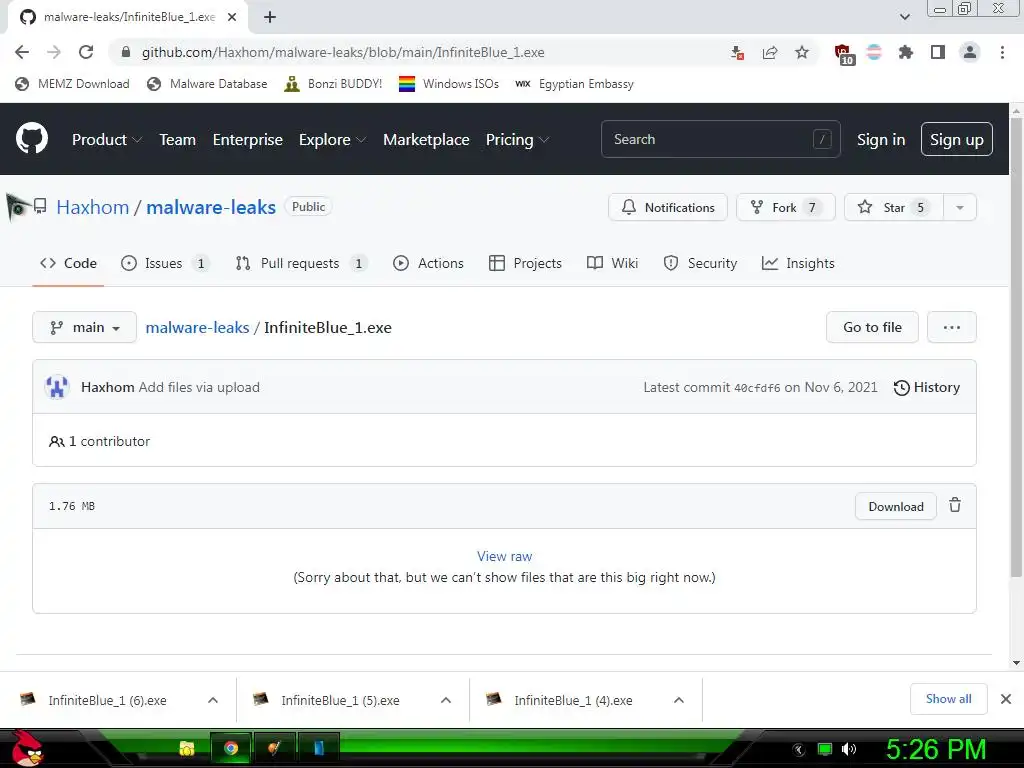Reload the current page
The height and width of the screenshot is (768, 1024).
[x=86, y=52]
